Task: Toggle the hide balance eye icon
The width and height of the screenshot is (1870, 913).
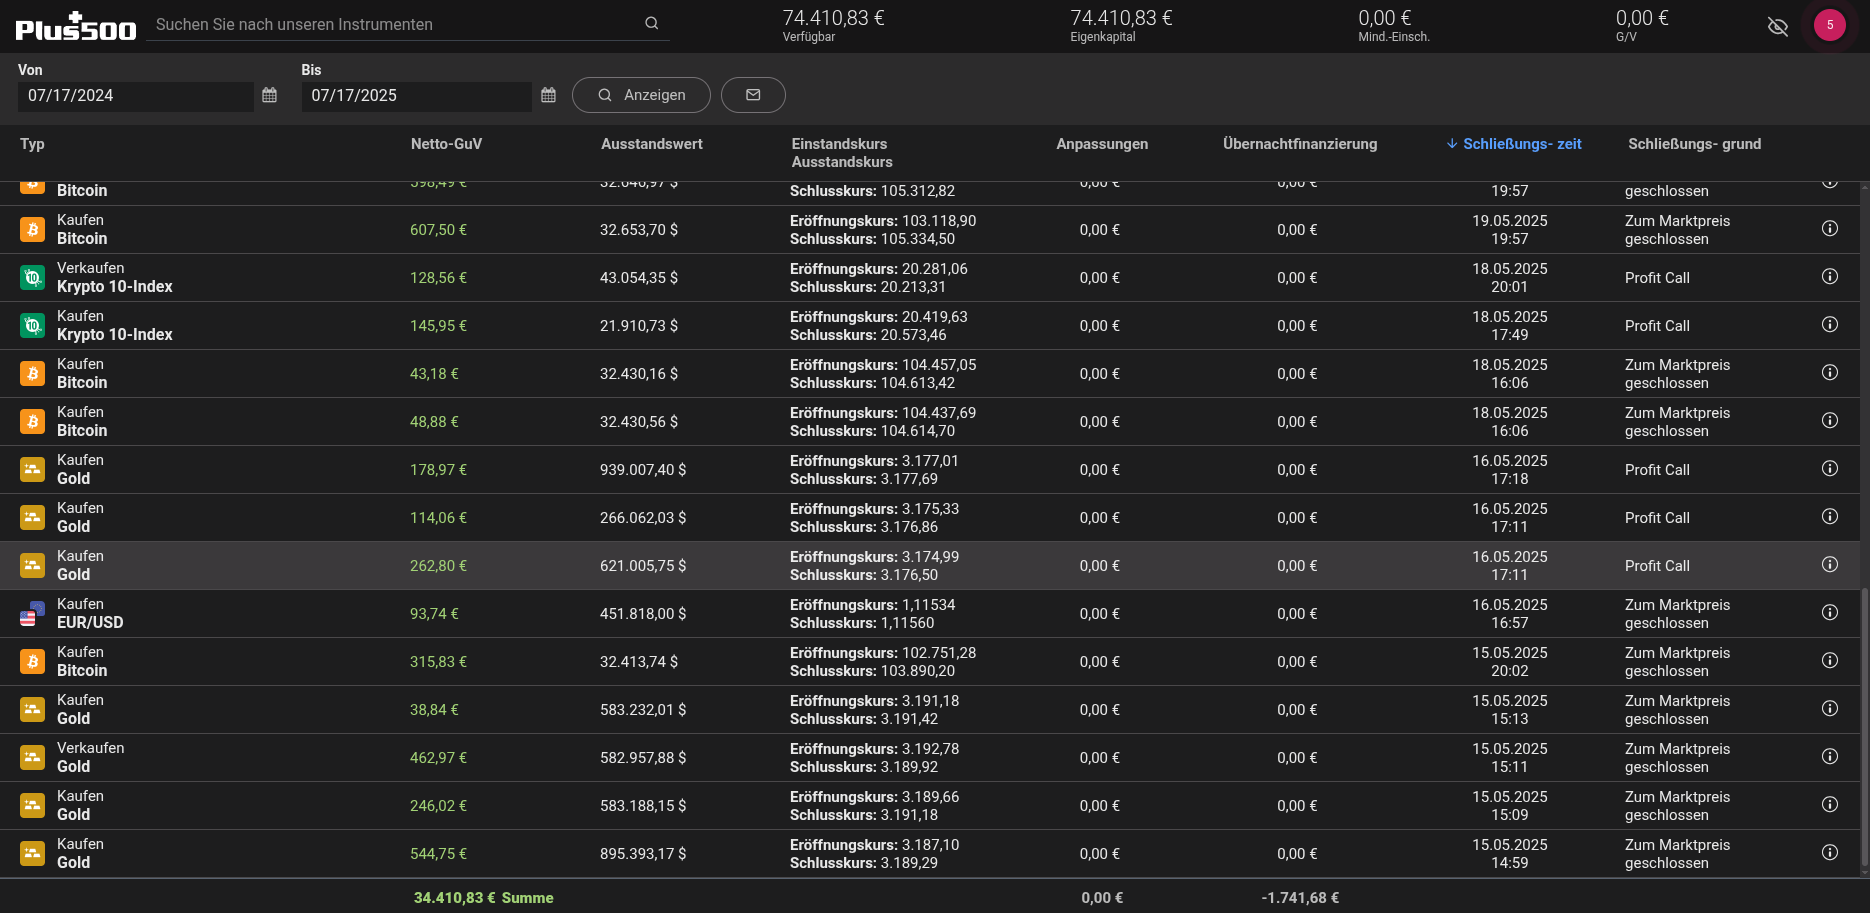Action: 1777,26
